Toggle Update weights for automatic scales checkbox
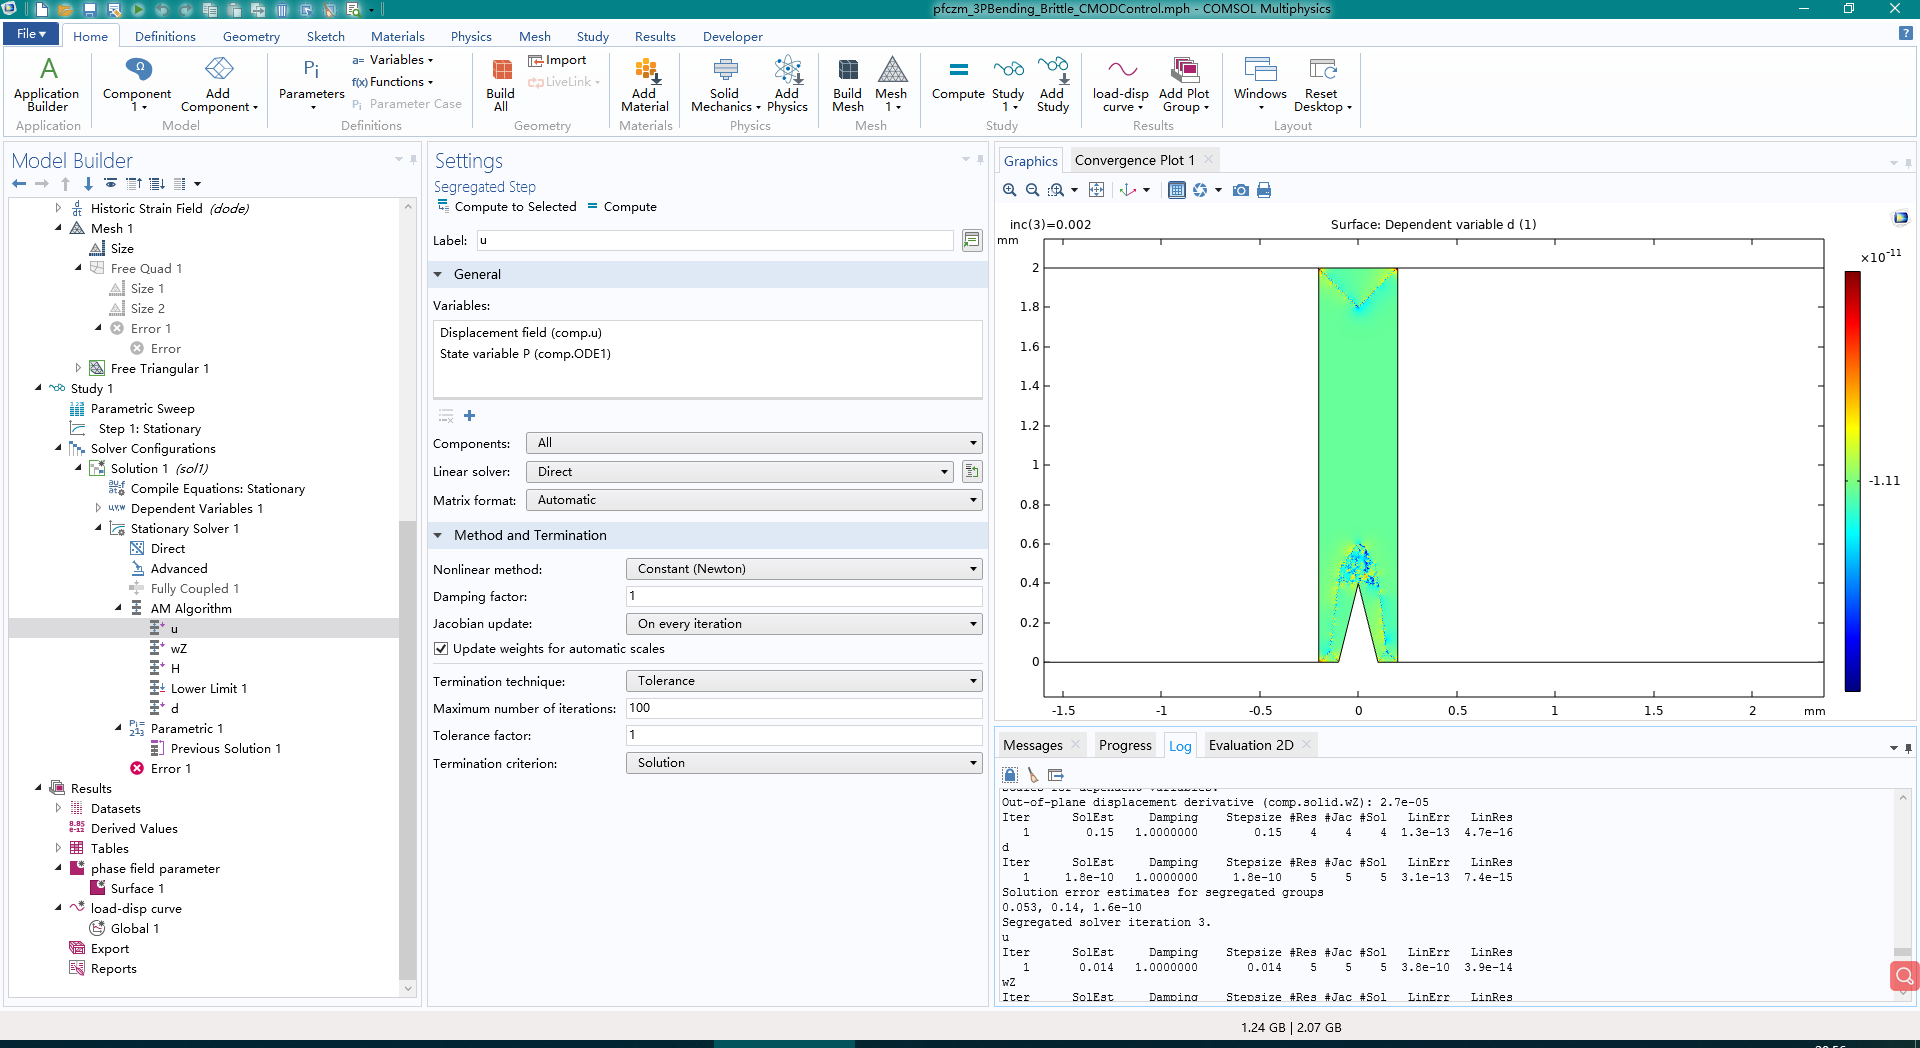1920x1048 pixels. point(441,649)
